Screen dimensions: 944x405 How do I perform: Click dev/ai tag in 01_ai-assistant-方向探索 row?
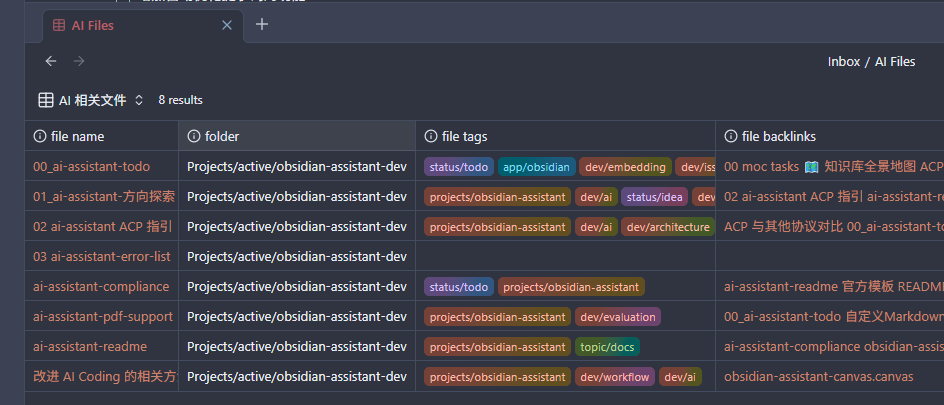coord(596,197)
